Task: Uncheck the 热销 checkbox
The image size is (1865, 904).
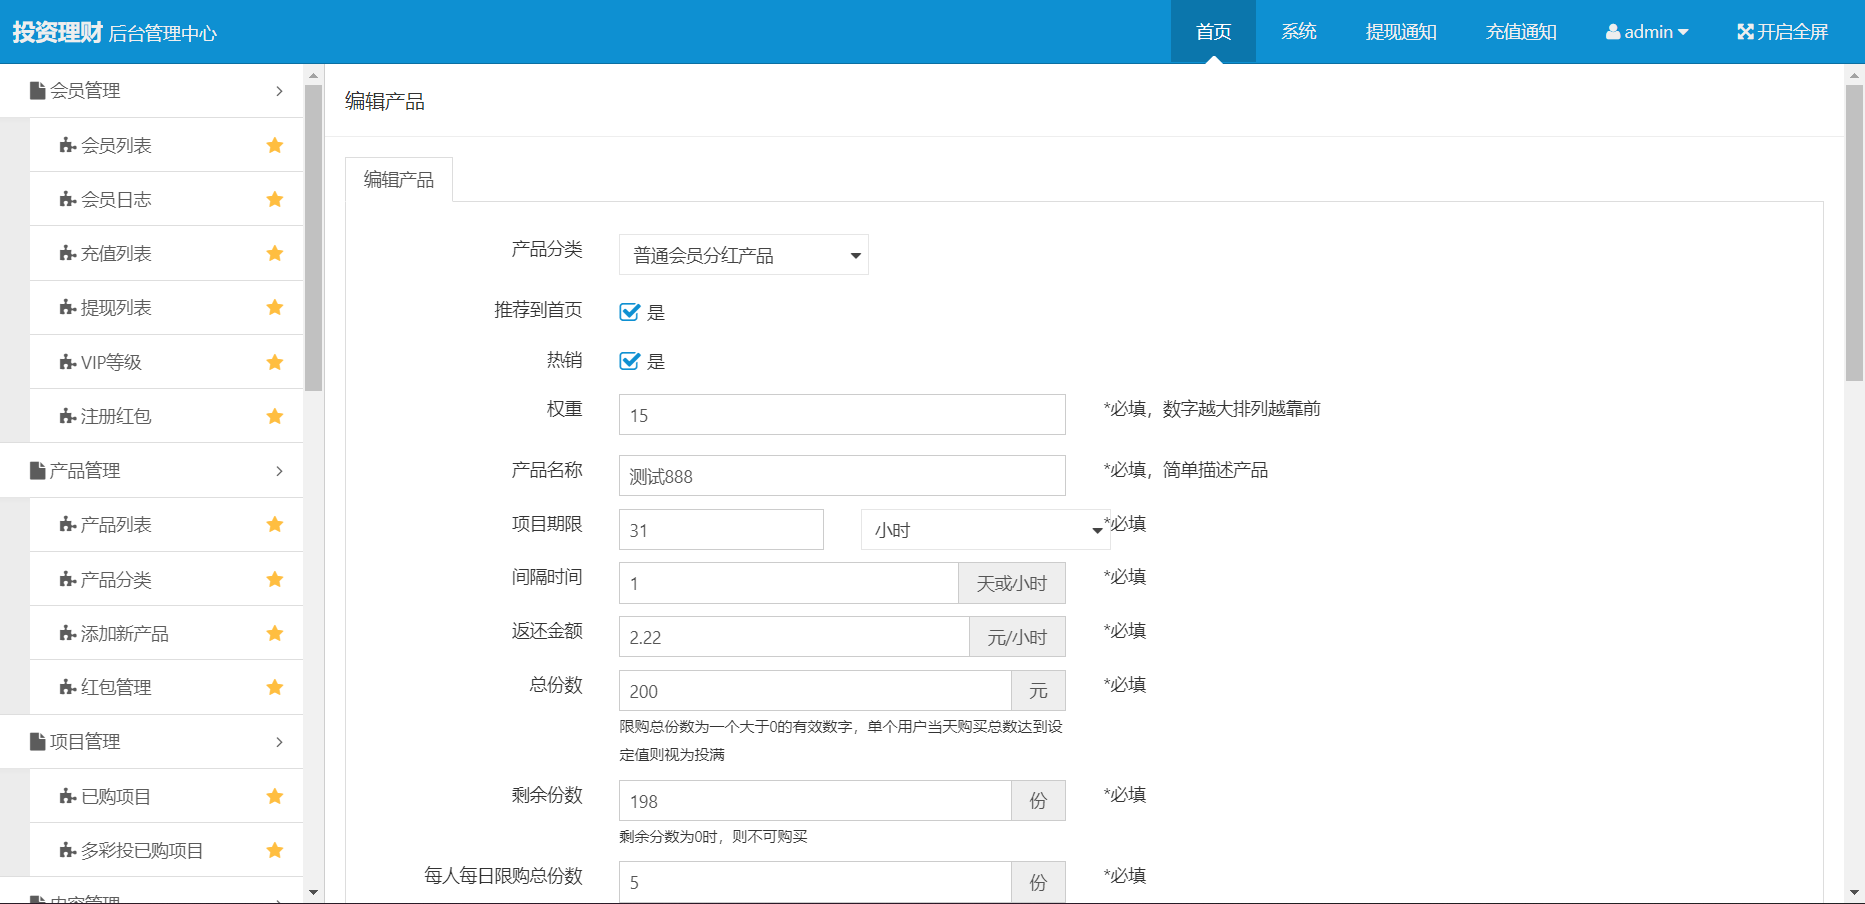Action: tap(630, 361)
